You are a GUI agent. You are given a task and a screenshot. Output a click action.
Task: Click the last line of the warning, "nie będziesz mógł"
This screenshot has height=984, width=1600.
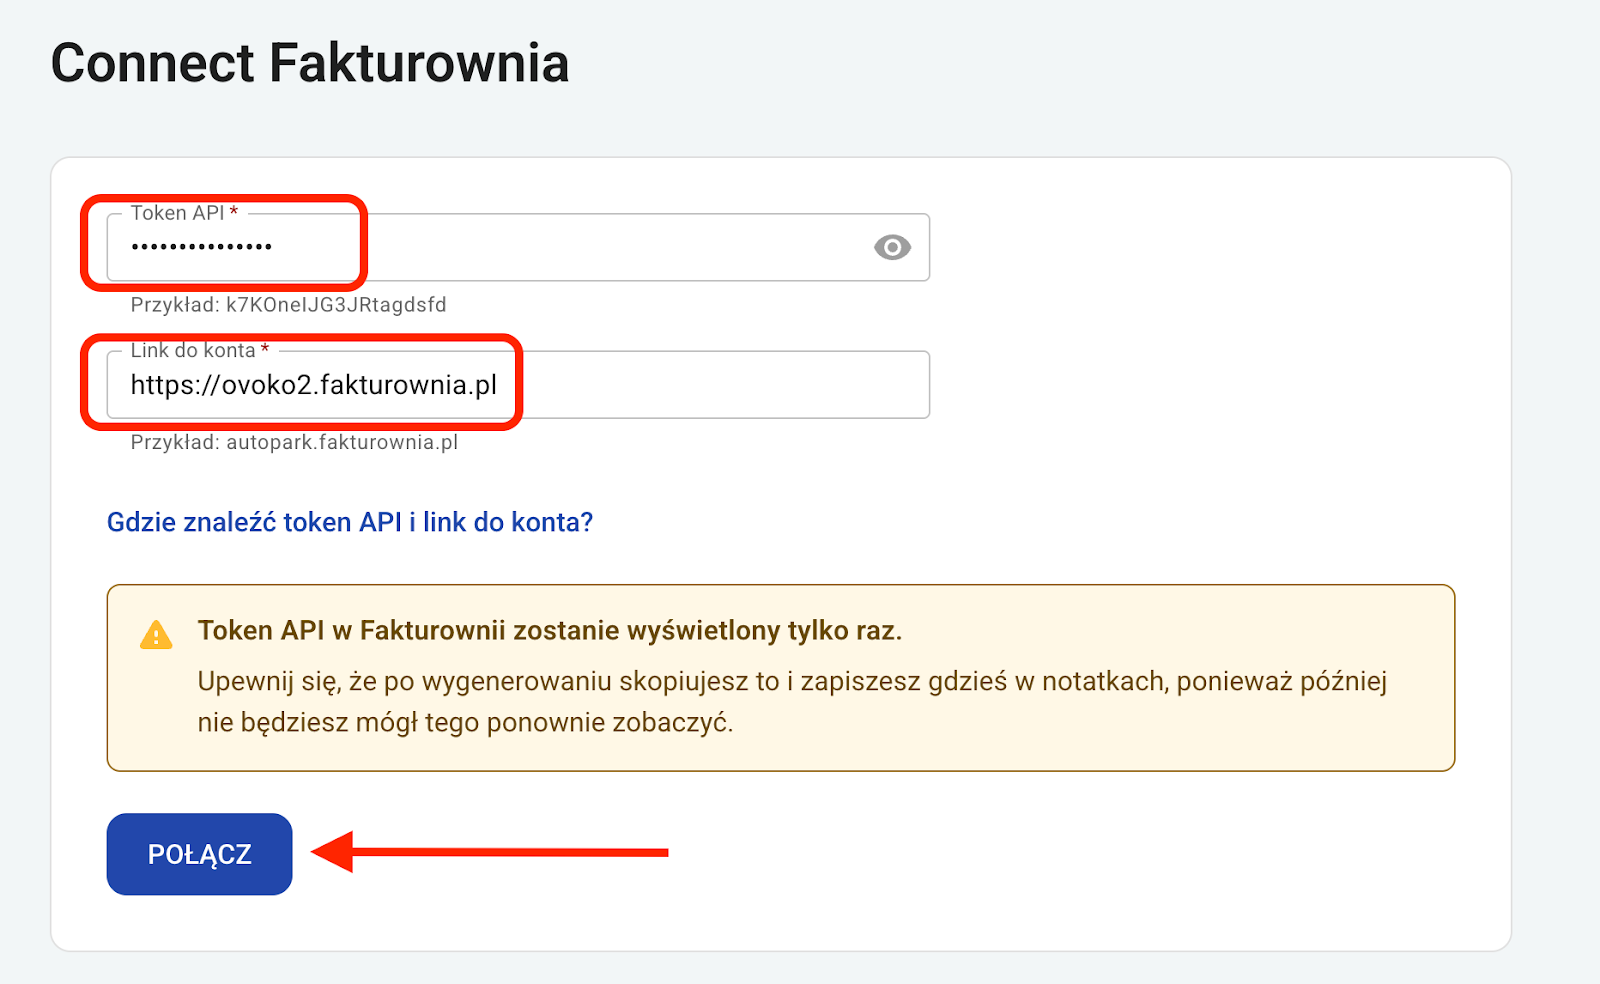(x=465, y=723)
